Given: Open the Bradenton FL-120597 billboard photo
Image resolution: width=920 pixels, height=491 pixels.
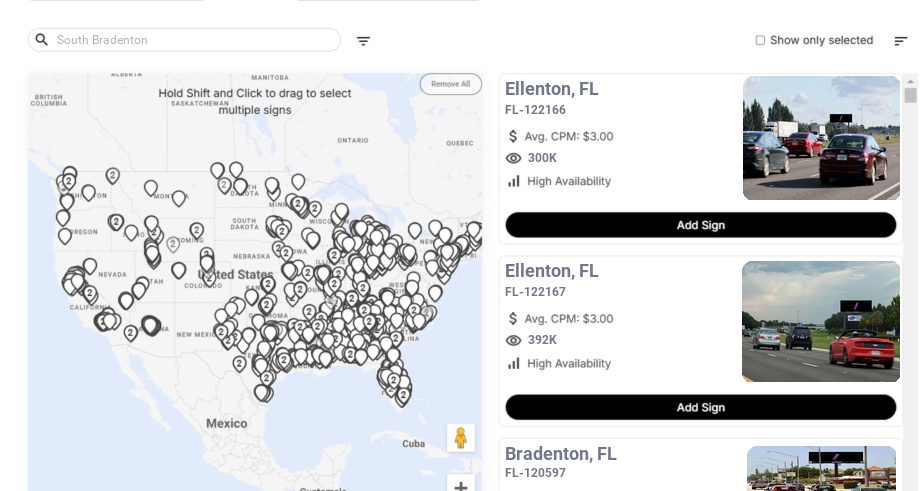Looking at the screenshot, I should [x=821, y=468].
